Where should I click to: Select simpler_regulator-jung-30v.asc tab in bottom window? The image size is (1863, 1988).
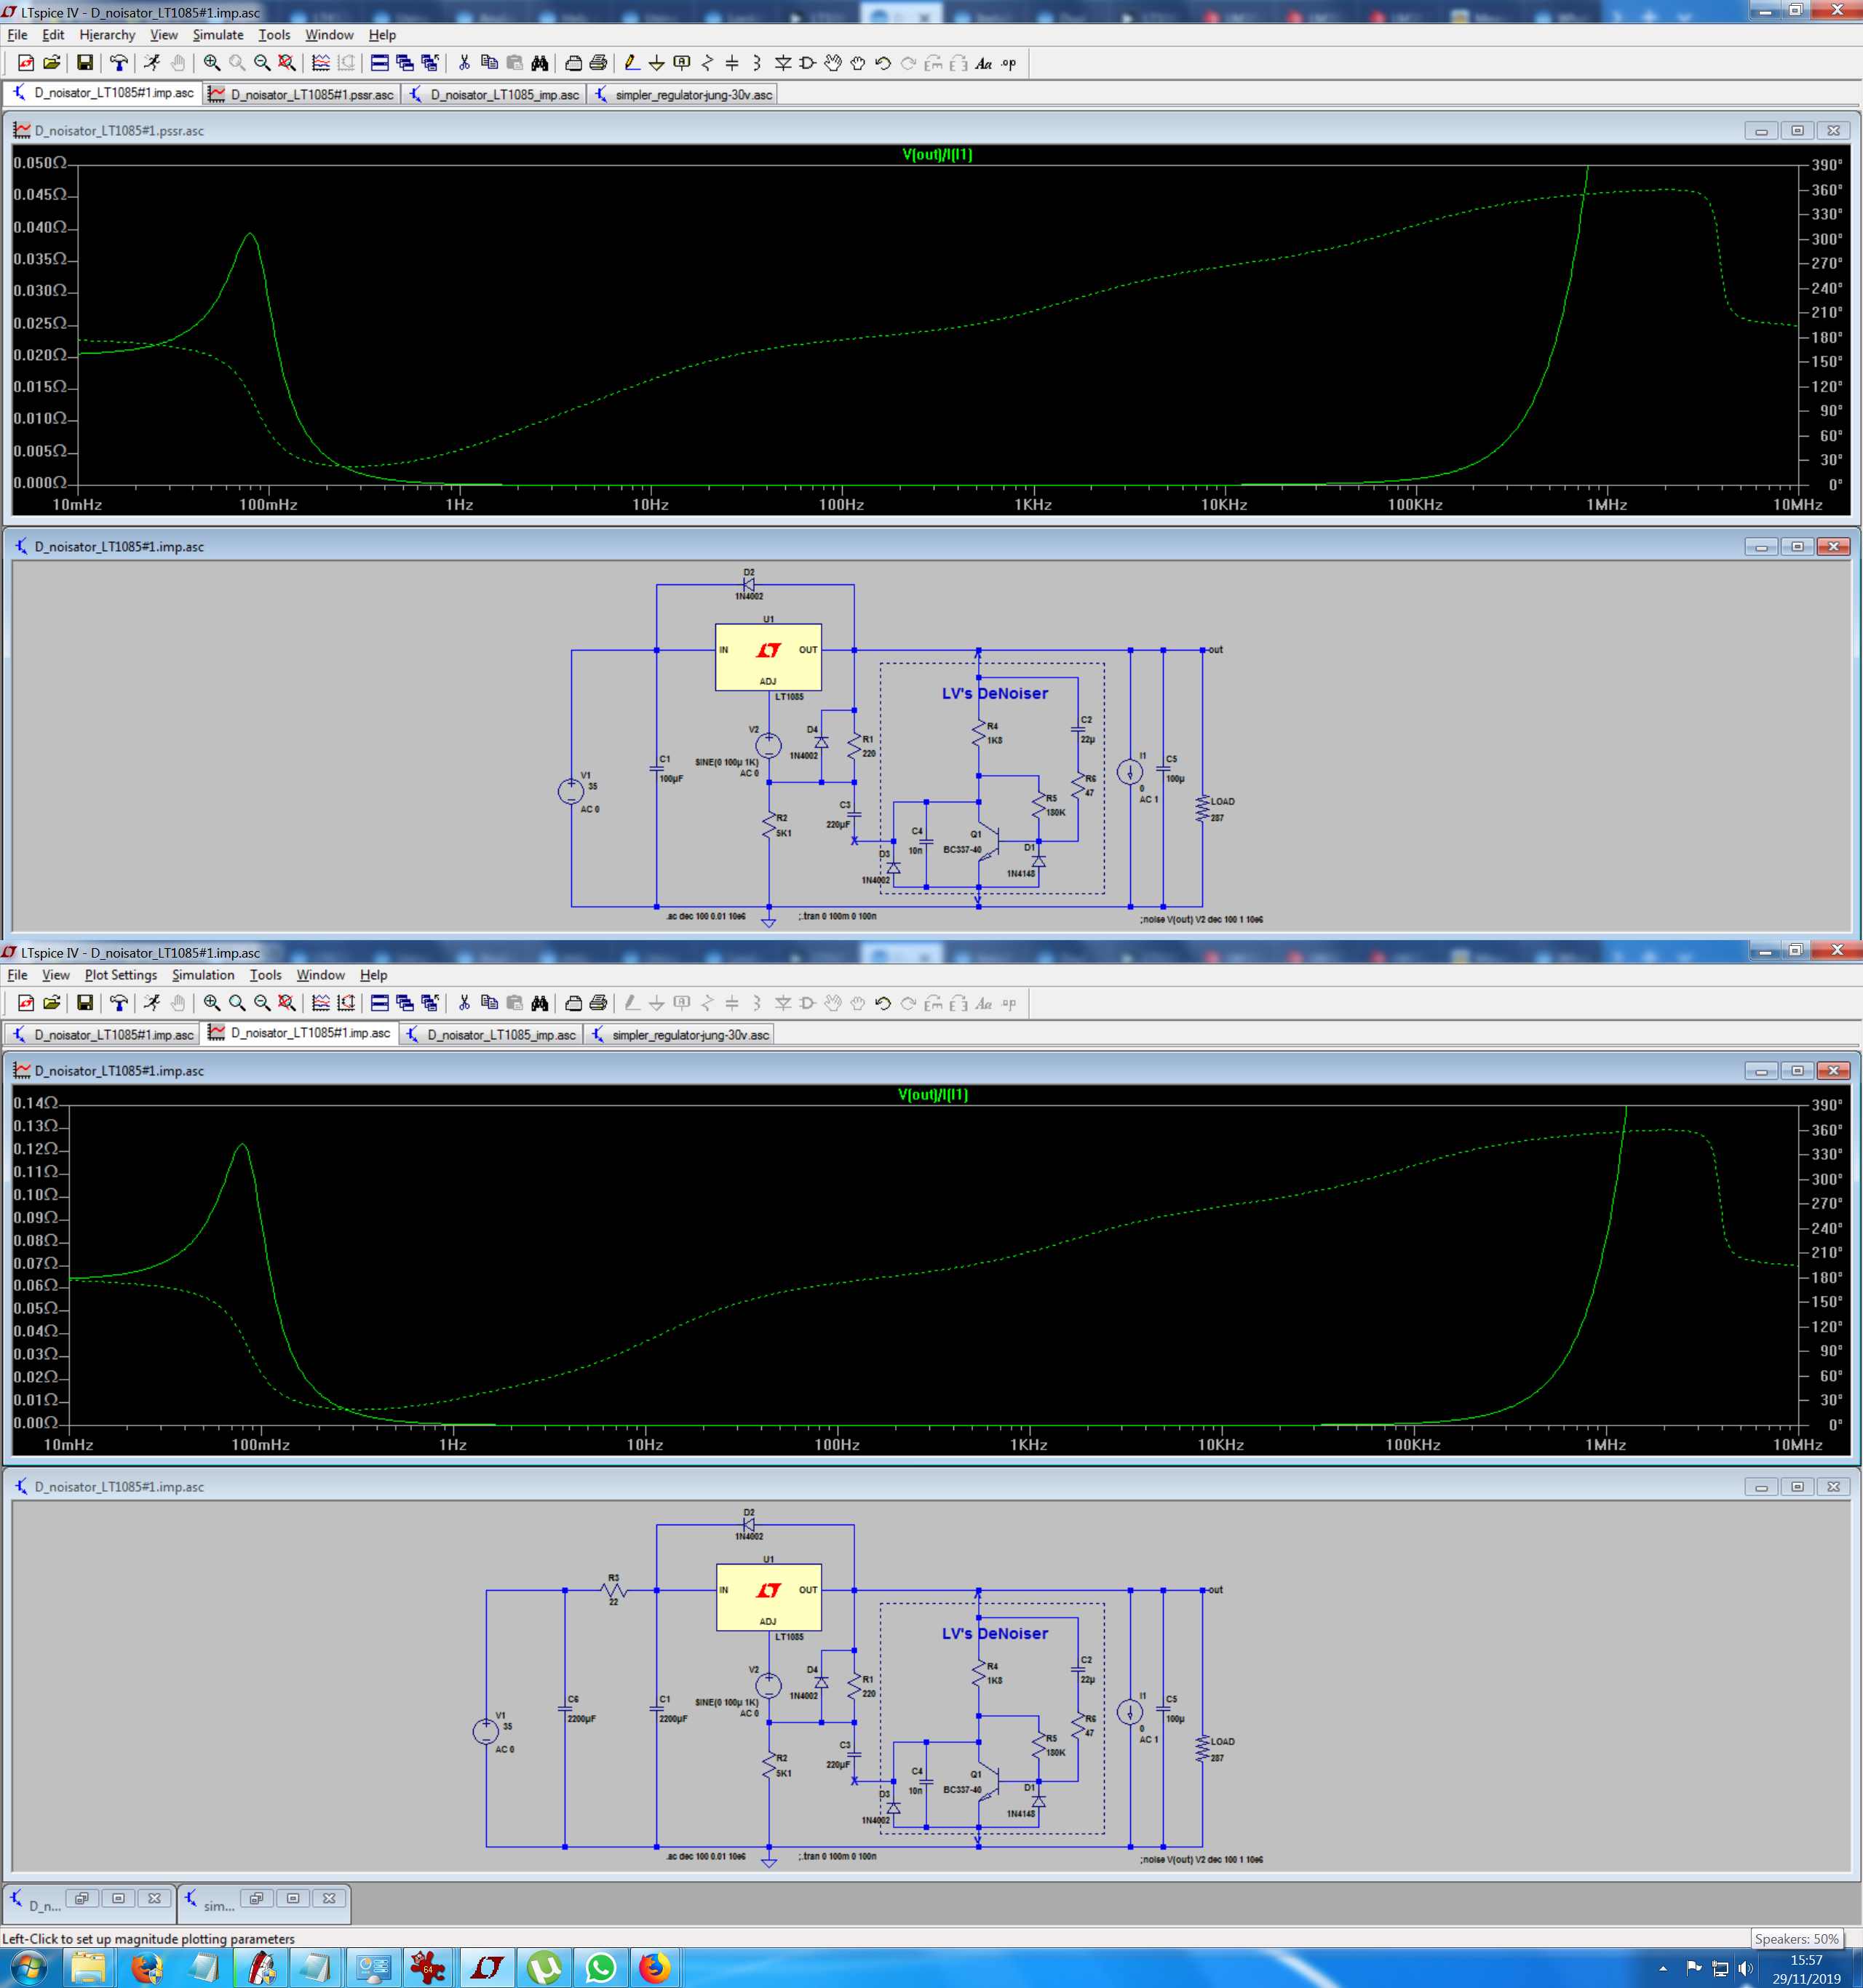point(680,1035)
